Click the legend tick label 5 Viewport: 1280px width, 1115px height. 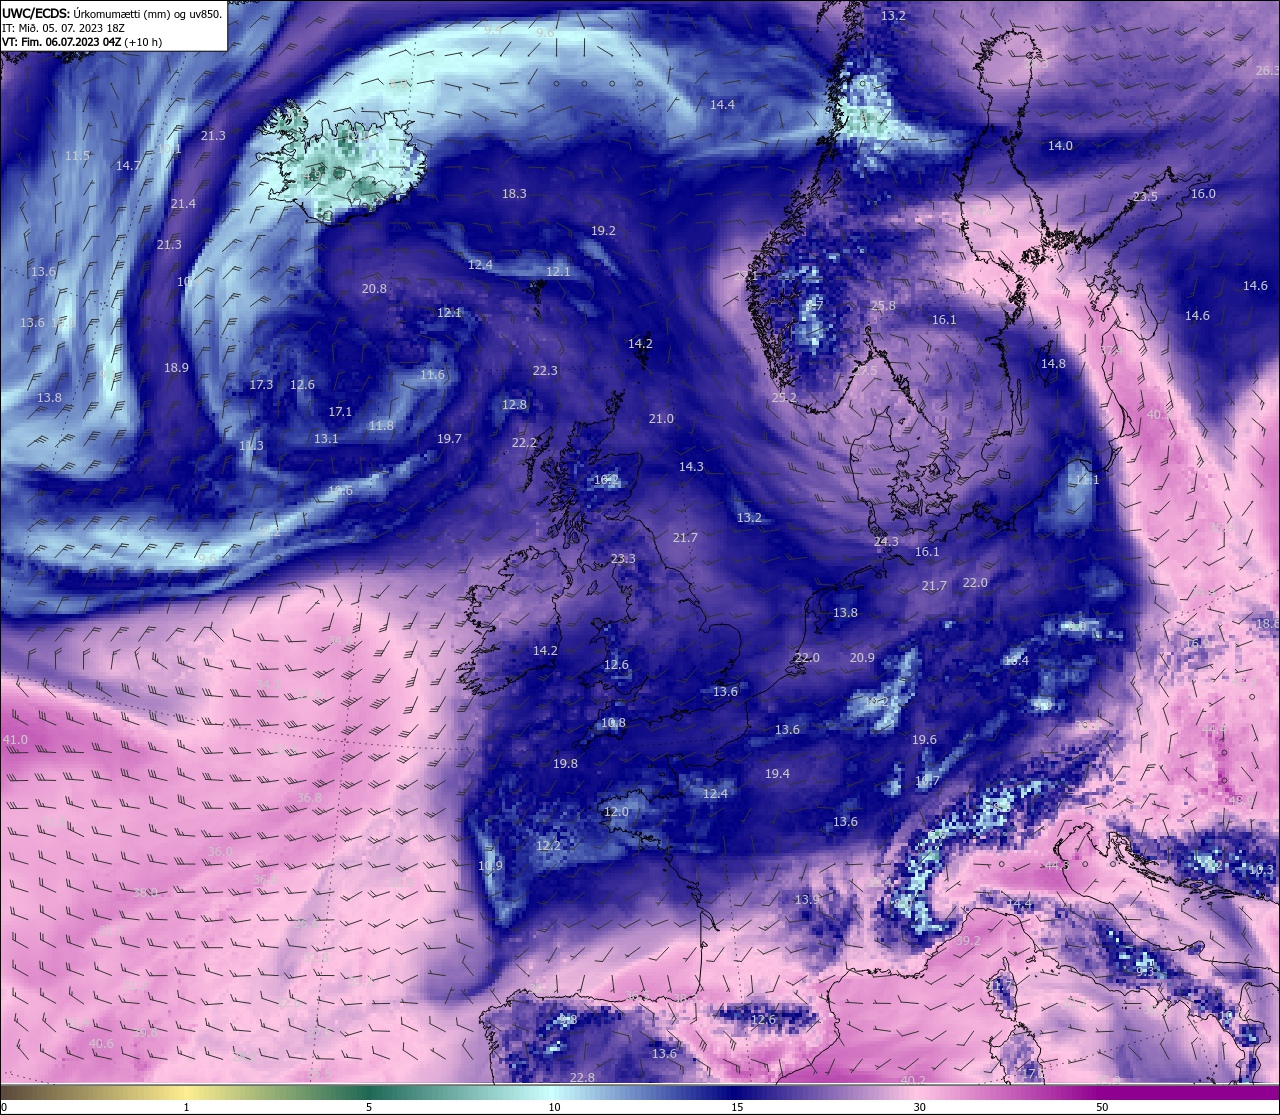coord(369,1107)
